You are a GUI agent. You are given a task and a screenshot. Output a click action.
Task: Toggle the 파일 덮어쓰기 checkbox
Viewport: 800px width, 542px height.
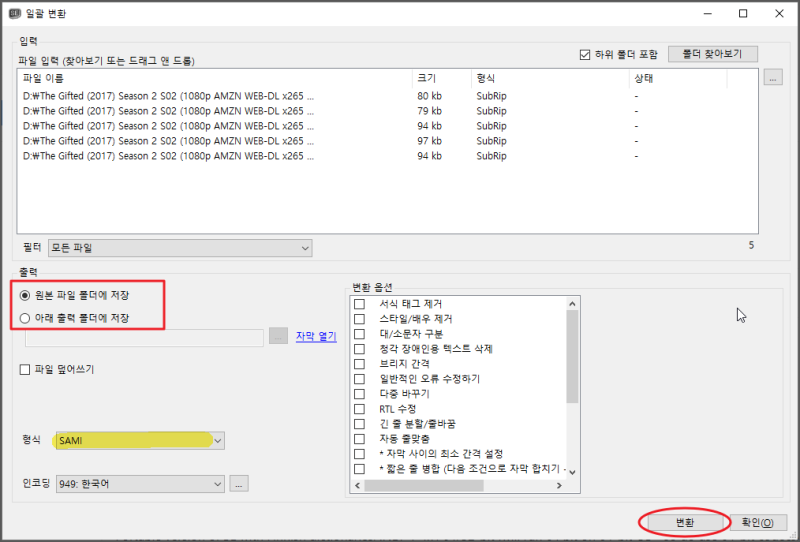coord(24,369)
